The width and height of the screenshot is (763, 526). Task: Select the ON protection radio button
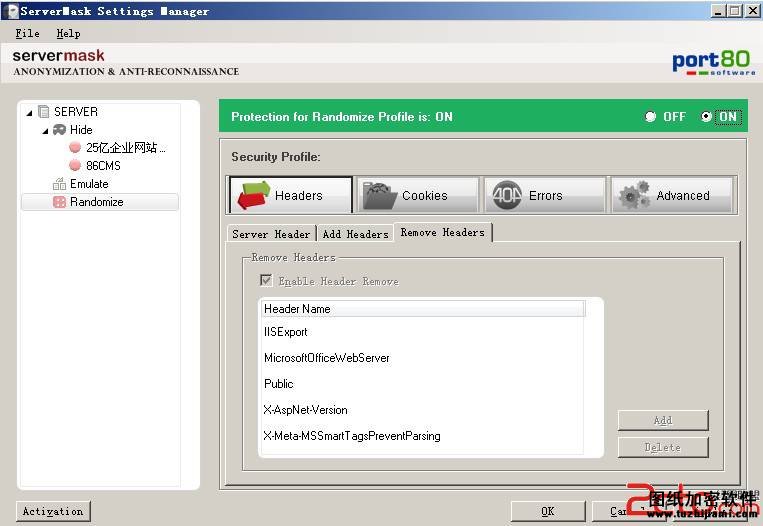click(x=706, y=117)
